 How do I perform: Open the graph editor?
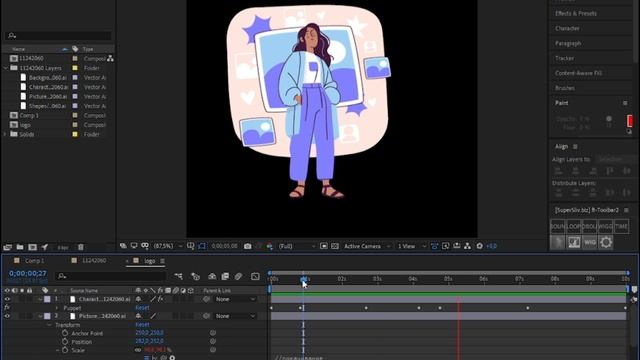click(x=255, y=276)
